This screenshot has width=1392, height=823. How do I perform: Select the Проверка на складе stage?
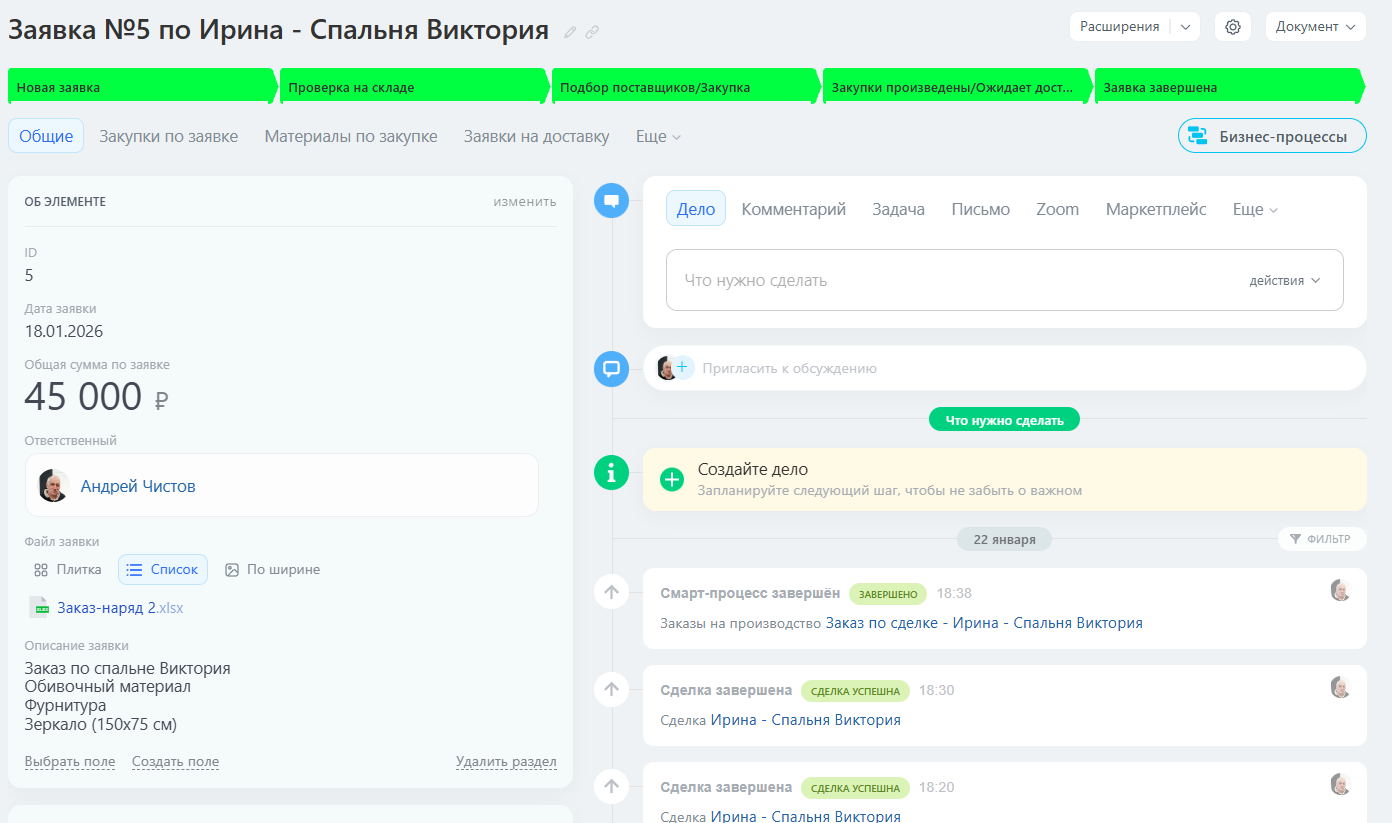(414, 87)
